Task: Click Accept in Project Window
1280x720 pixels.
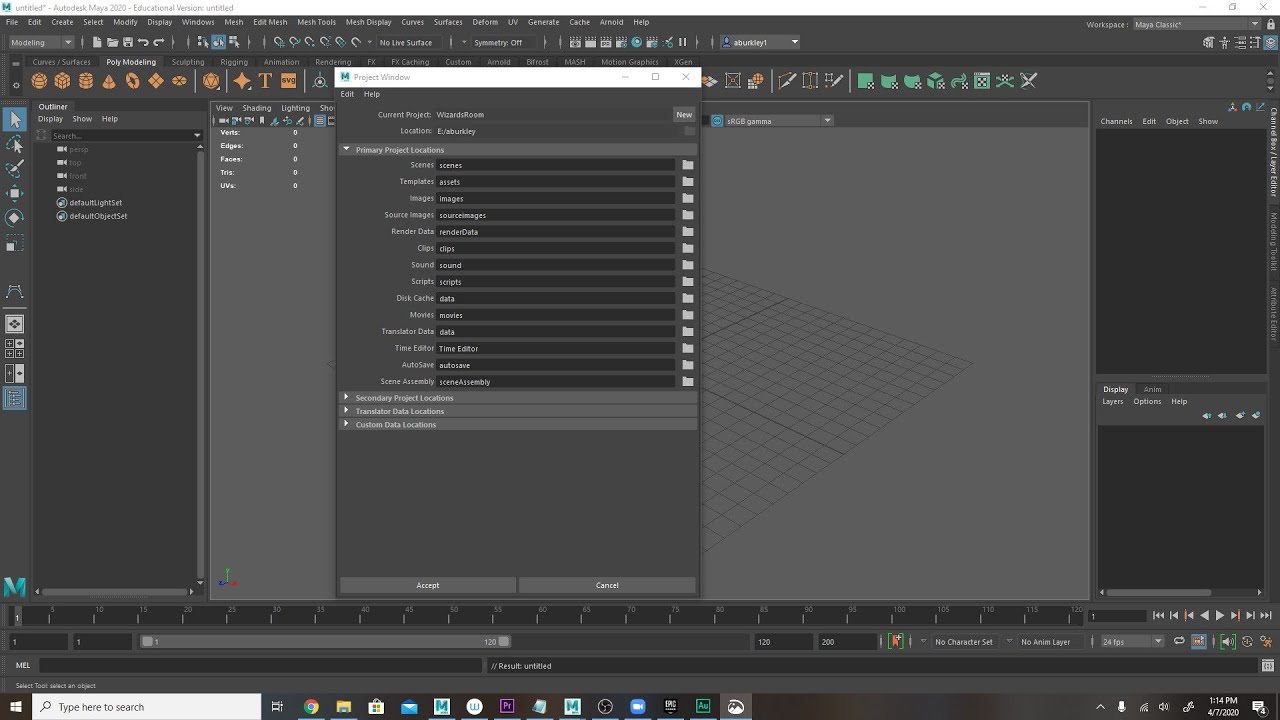Action: point(428,585)
